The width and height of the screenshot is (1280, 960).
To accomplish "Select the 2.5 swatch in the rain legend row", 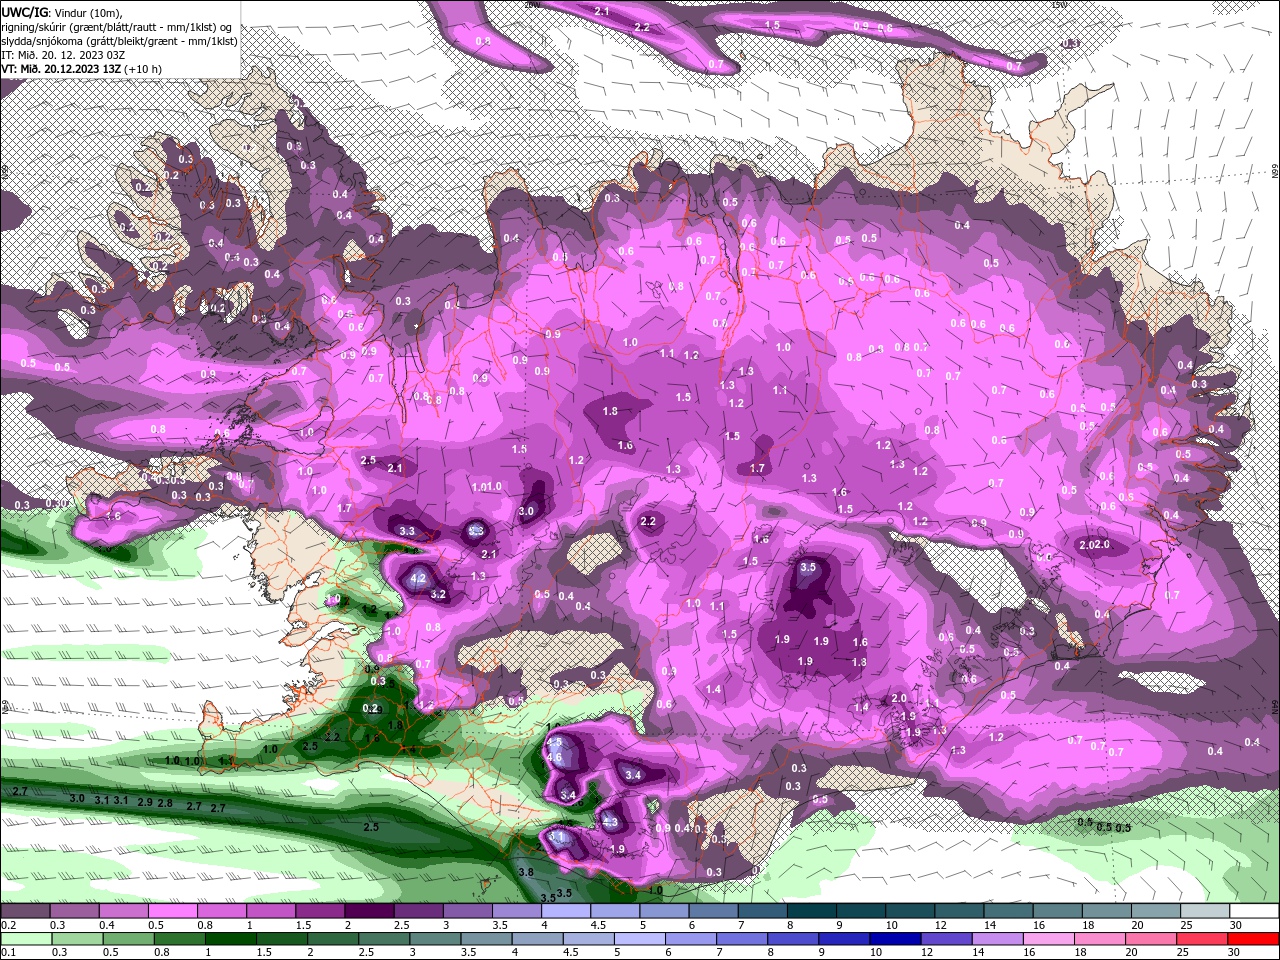I will tap(384, 939).
